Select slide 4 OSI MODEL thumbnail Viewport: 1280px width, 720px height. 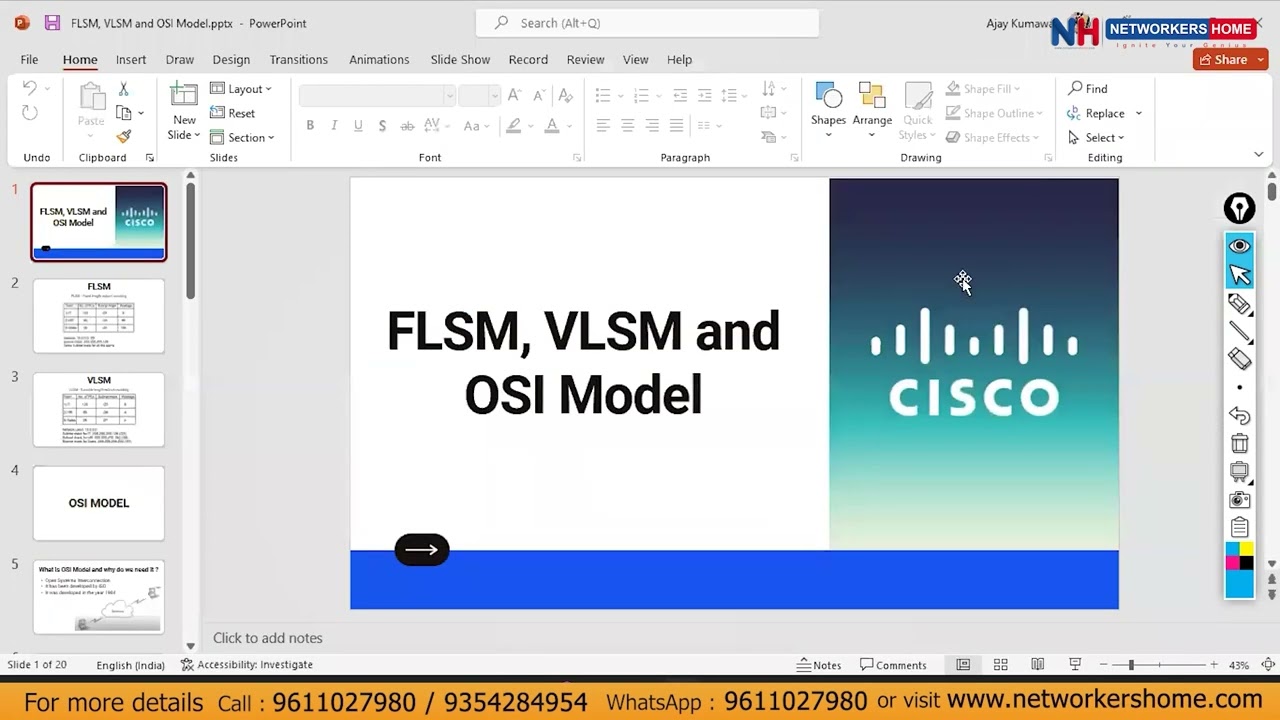(99, 503)
